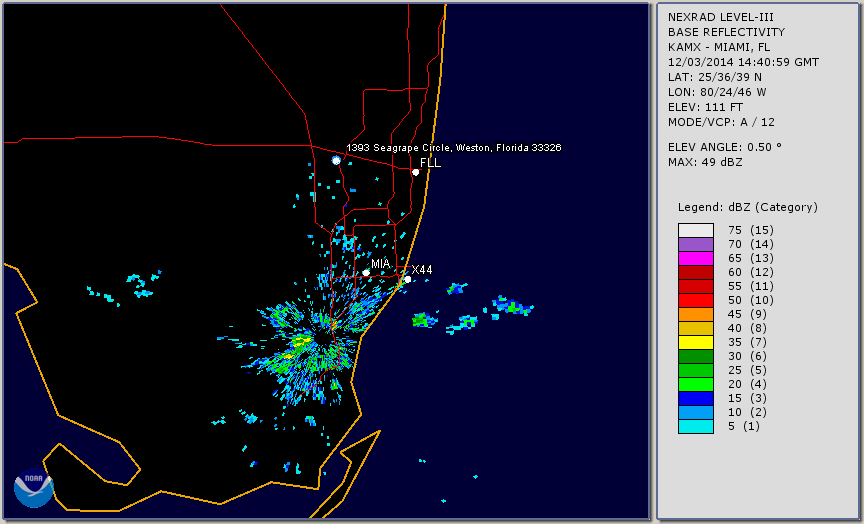This screenshot has height=524, width=864.
Task: Click the 'ELEV ANGLE: 0.50 °' text
Action: [x=725, y=147]
